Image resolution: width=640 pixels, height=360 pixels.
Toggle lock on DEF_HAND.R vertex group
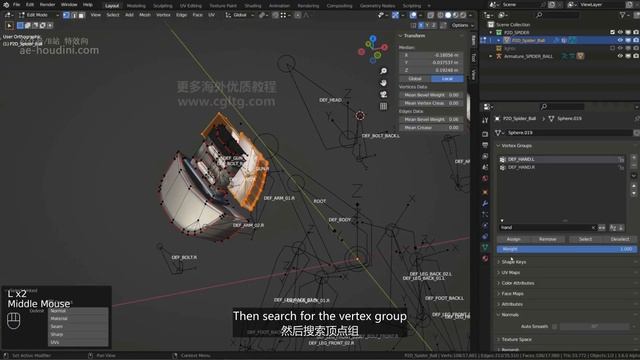[x=621, y=167]
